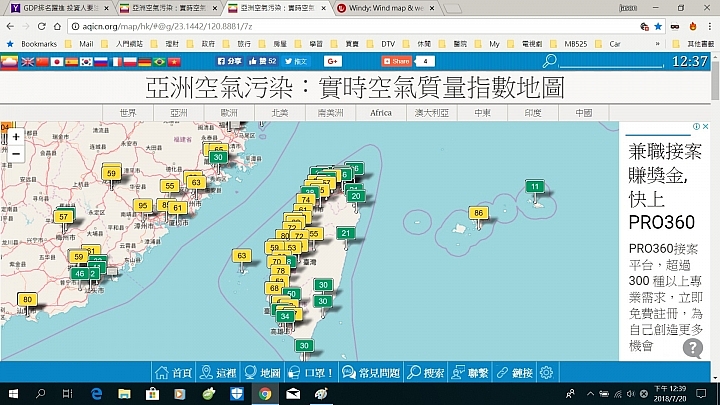Image resolution: width=720 pixels, height=405 pixels.
Task: Open 口罩 mask page in bottom menu
Action: coord(311,372)
